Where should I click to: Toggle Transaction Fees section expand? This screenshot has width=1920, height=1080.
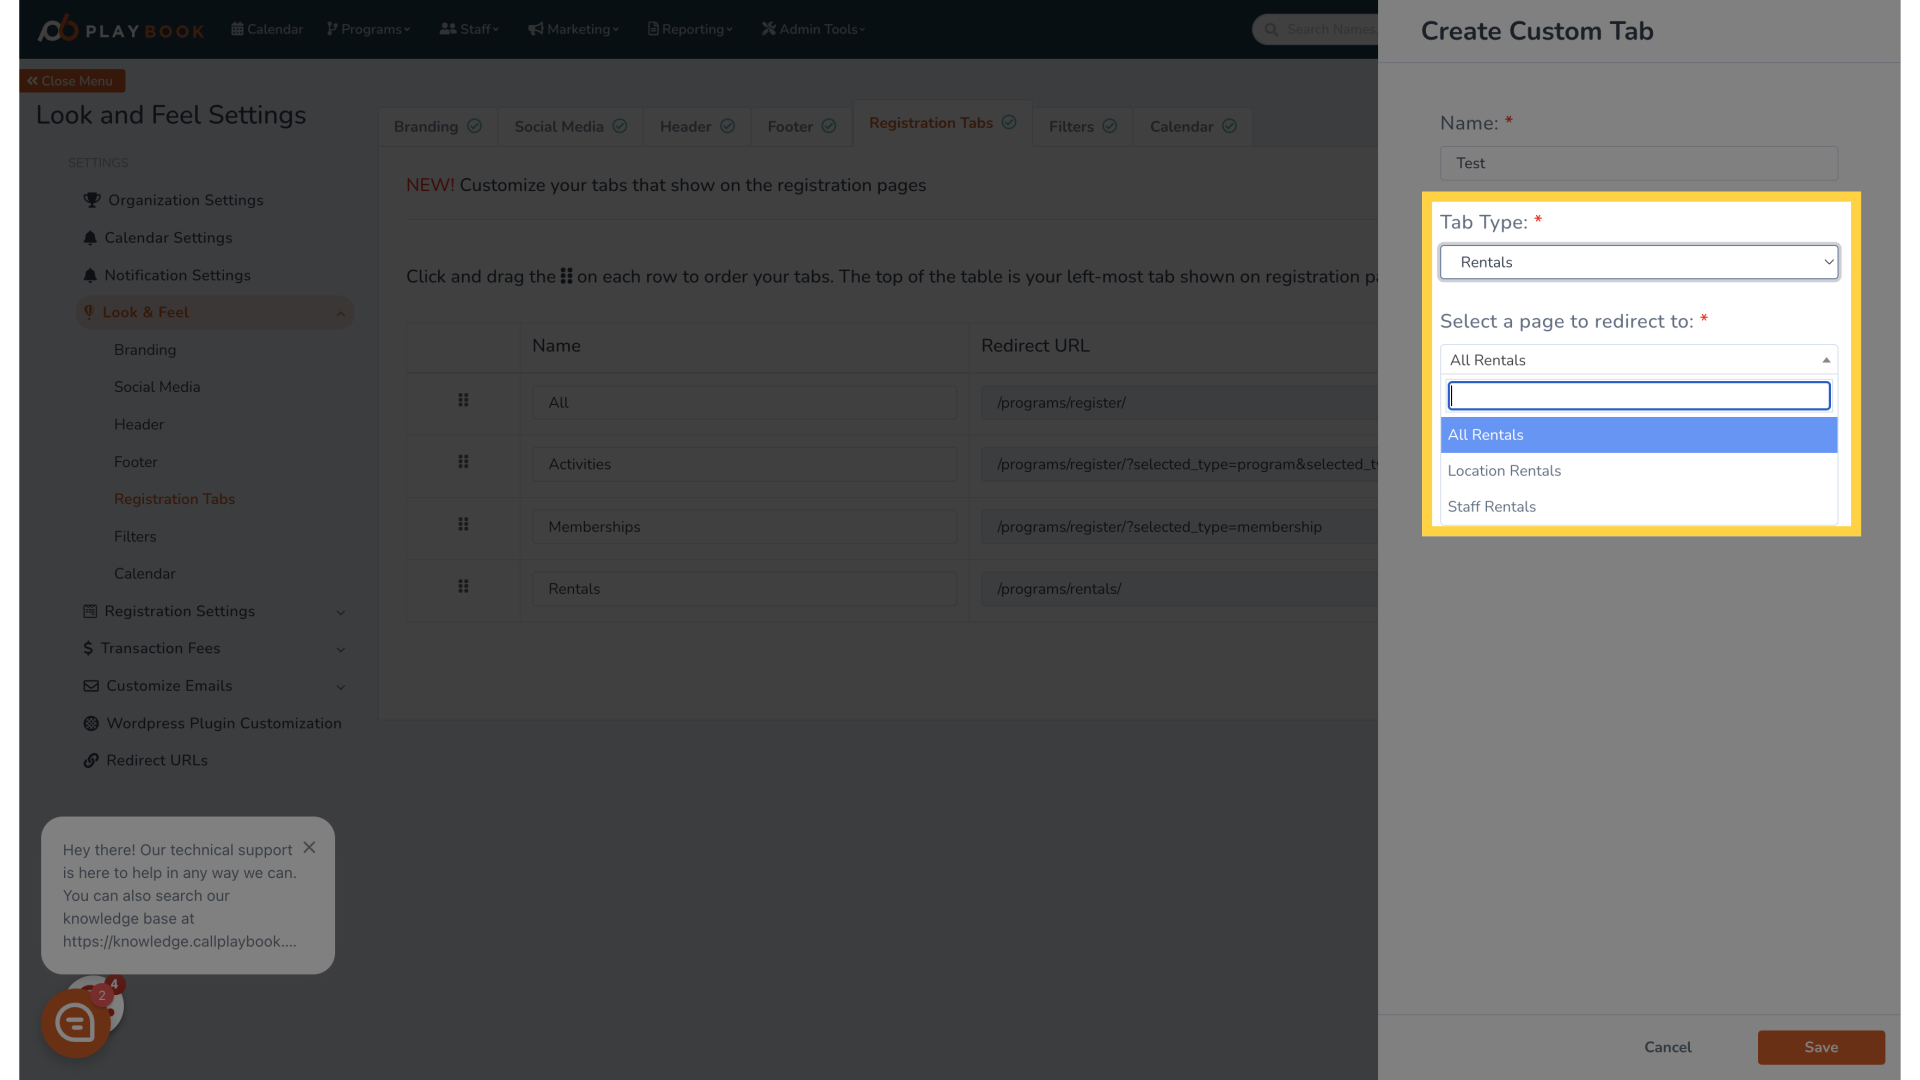tap(339, 649)
